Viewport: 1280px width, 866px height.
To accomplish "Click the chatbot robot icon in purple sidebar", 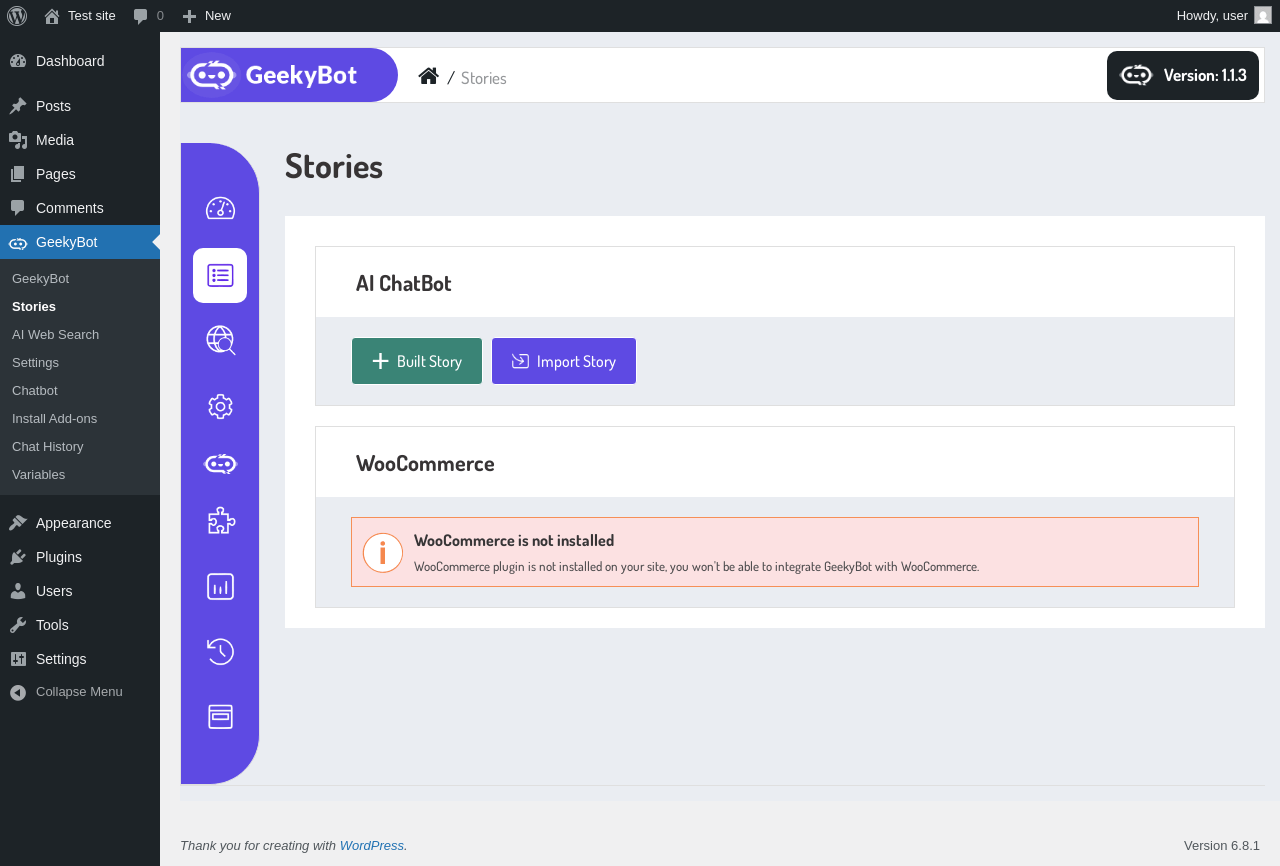I will coord(220,463).
